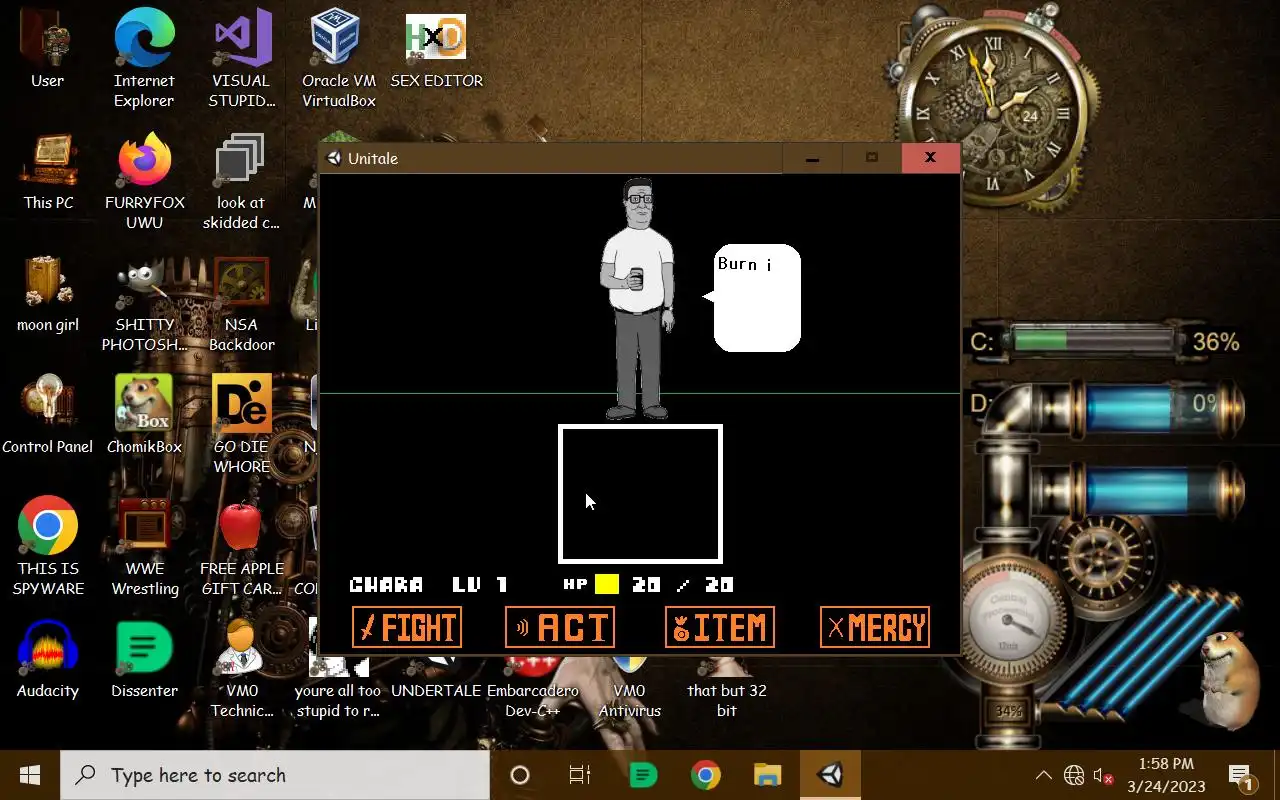Open the Internet Explorer desktop shortcut
The height and width of the screenshot is (800, 1280).
pyautogui.click(x=144, y=58)
